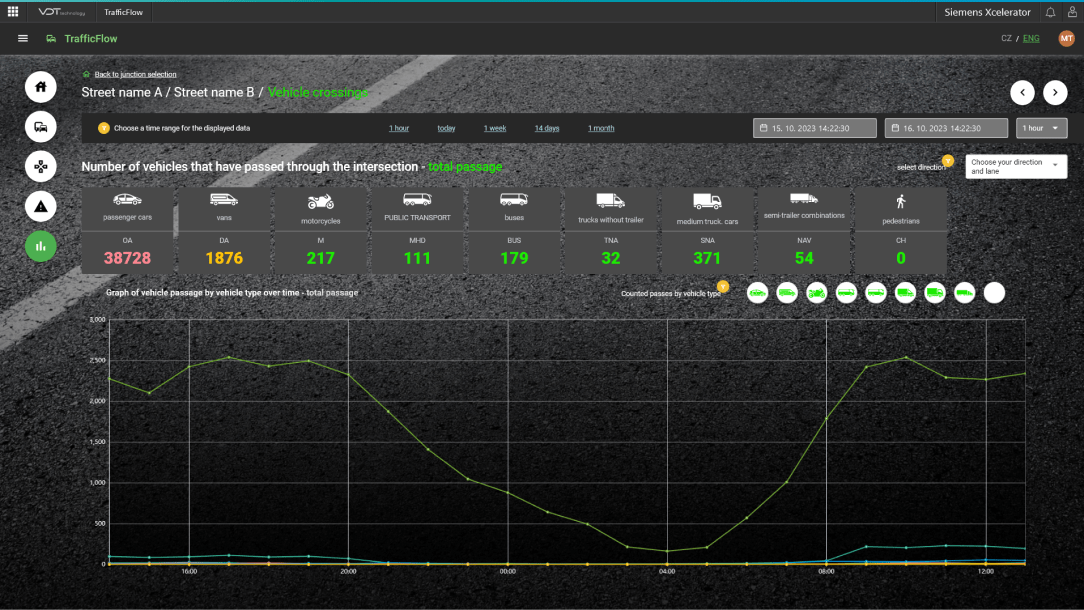Viewport: 1084px width, 610px height.
Task: Click the Vehicle crossings breadcrumb text
Action: pyautogui.click(x=317, y=92)
